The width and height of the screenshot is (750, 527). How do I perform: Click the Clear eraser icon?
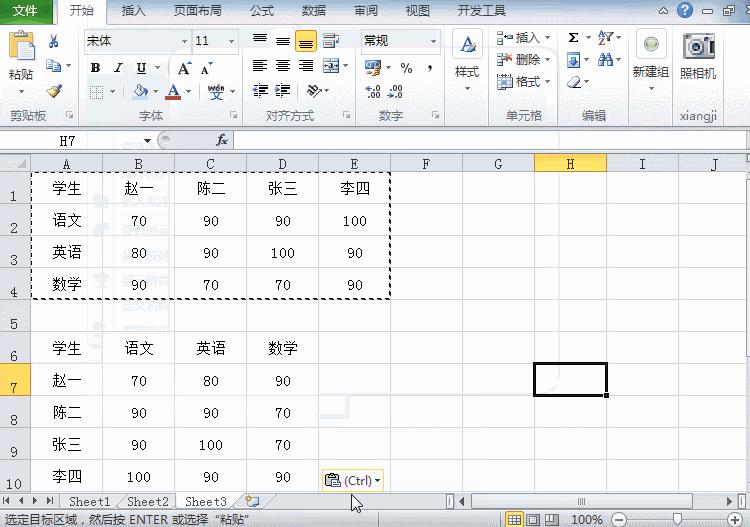[574, 82]
